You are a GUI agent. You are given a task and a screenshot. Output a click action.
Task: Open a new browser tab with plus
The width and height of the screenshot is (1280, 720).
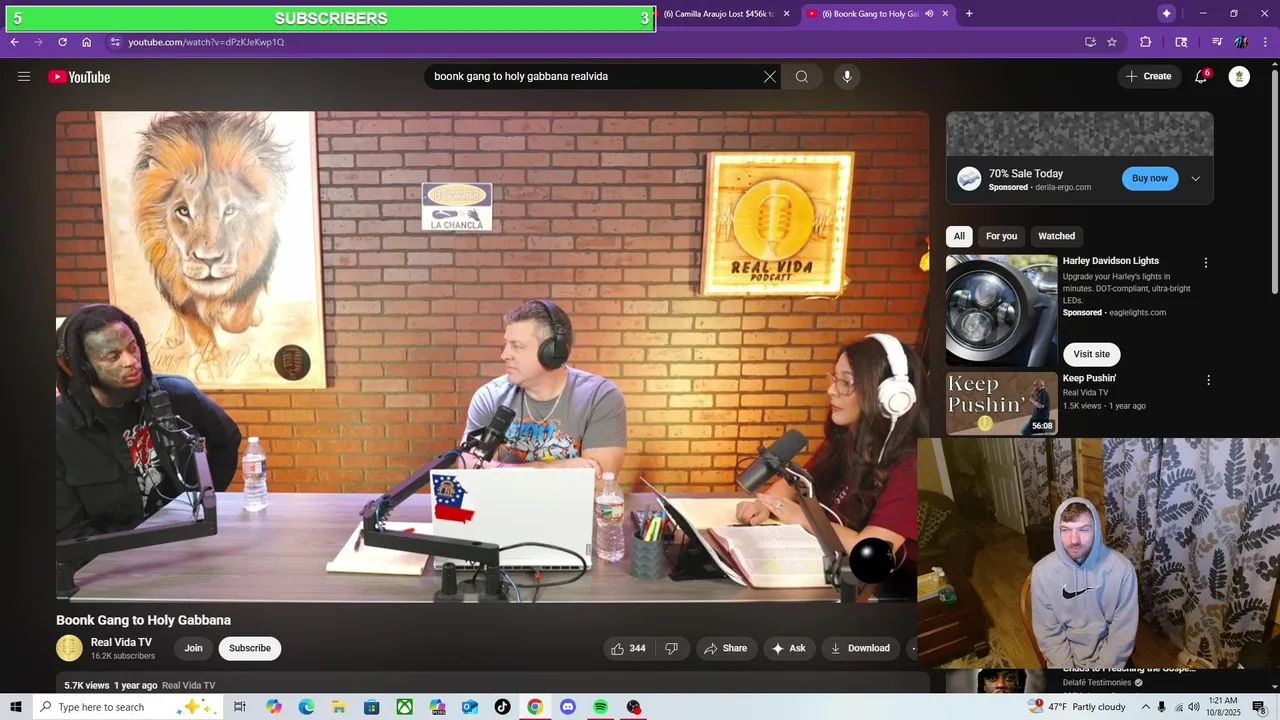click(x=969, y=14)
